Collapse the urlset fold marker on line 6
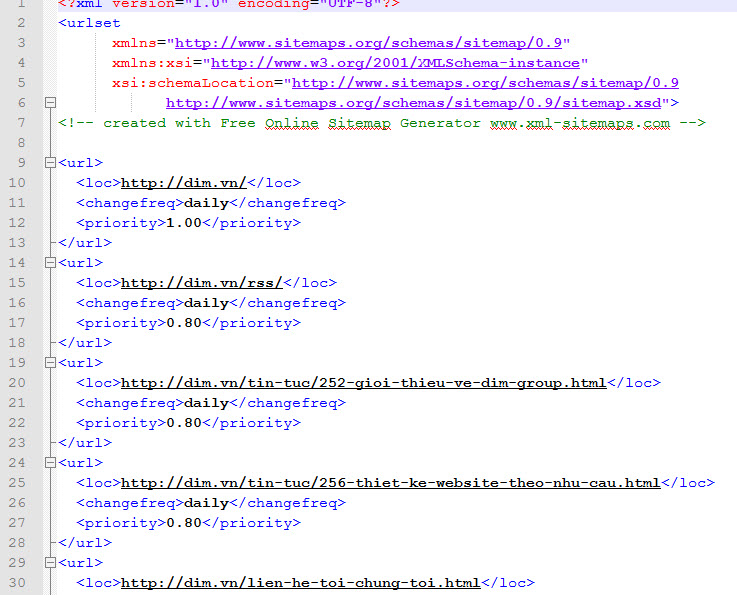This screenshot has height=595, width=737. tap(50, 103)
